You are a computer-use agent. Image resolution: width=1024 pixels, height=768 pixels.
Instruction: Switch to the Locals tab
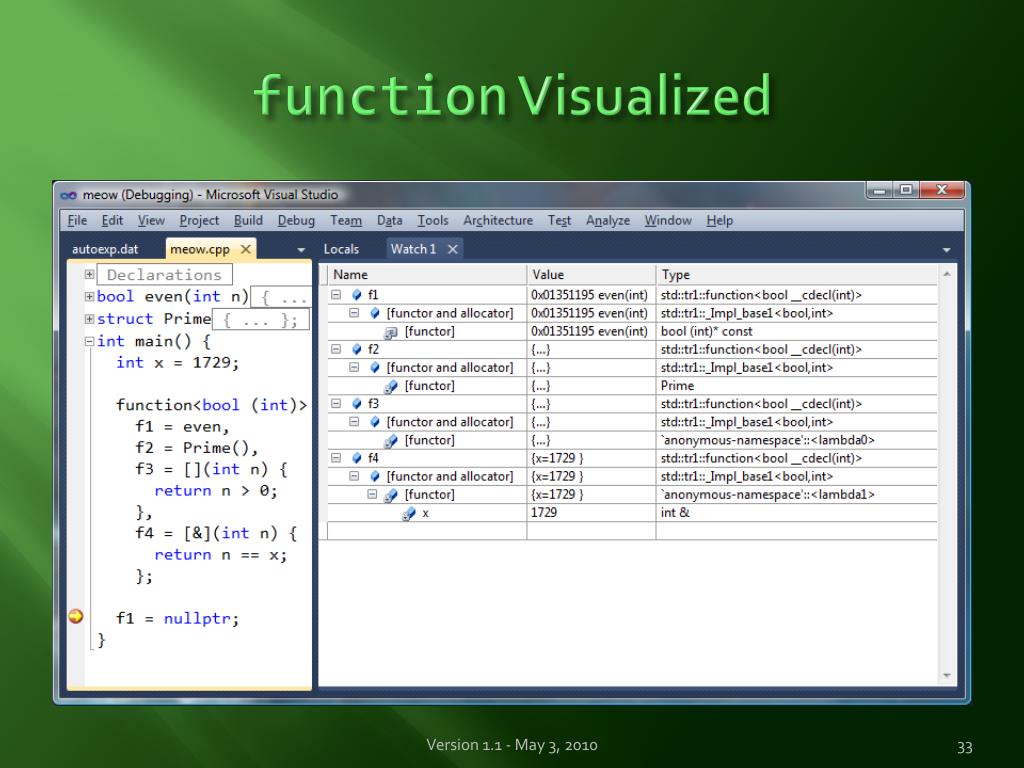click(341, 249)
